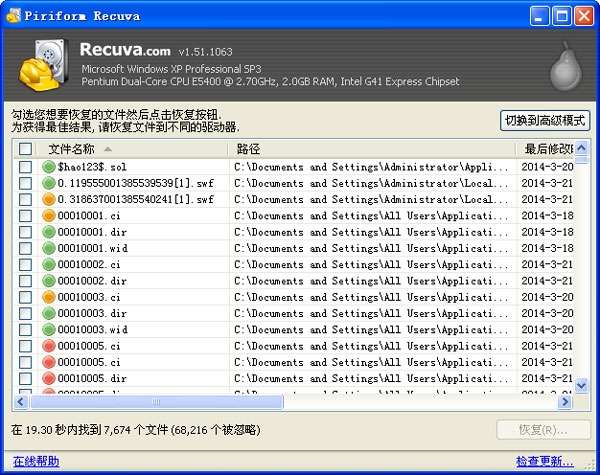Click the found 7,674 files status text
600x475 pixels.
point(135,430)
